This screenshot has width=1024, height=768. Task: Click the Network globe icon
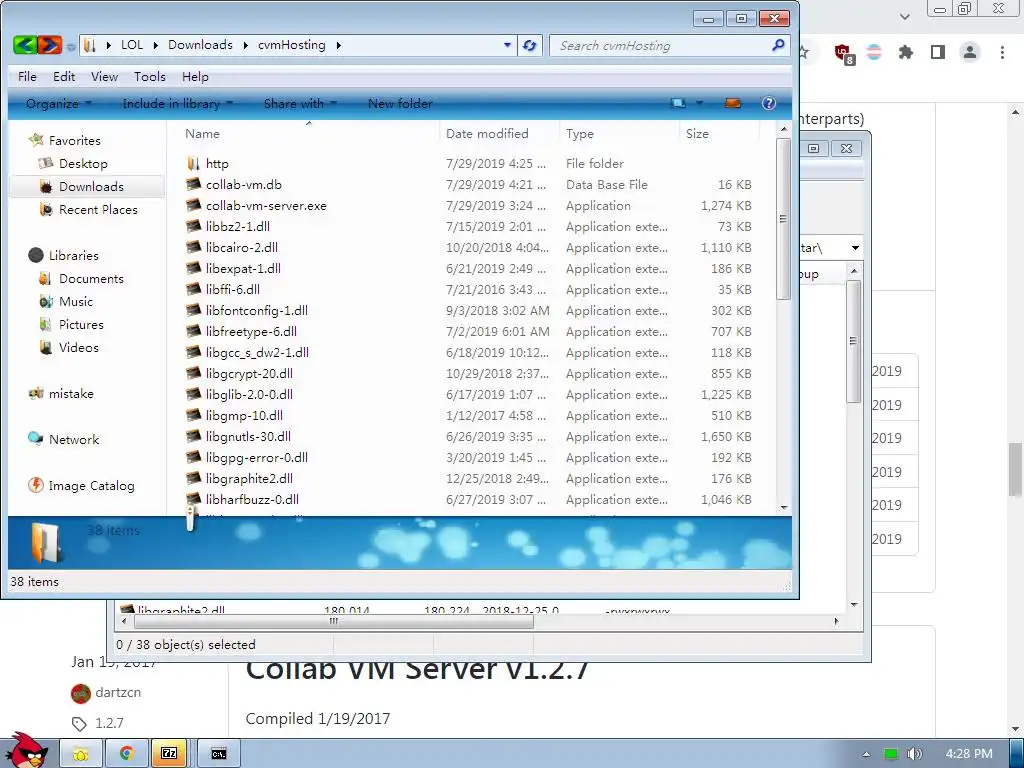36,439
